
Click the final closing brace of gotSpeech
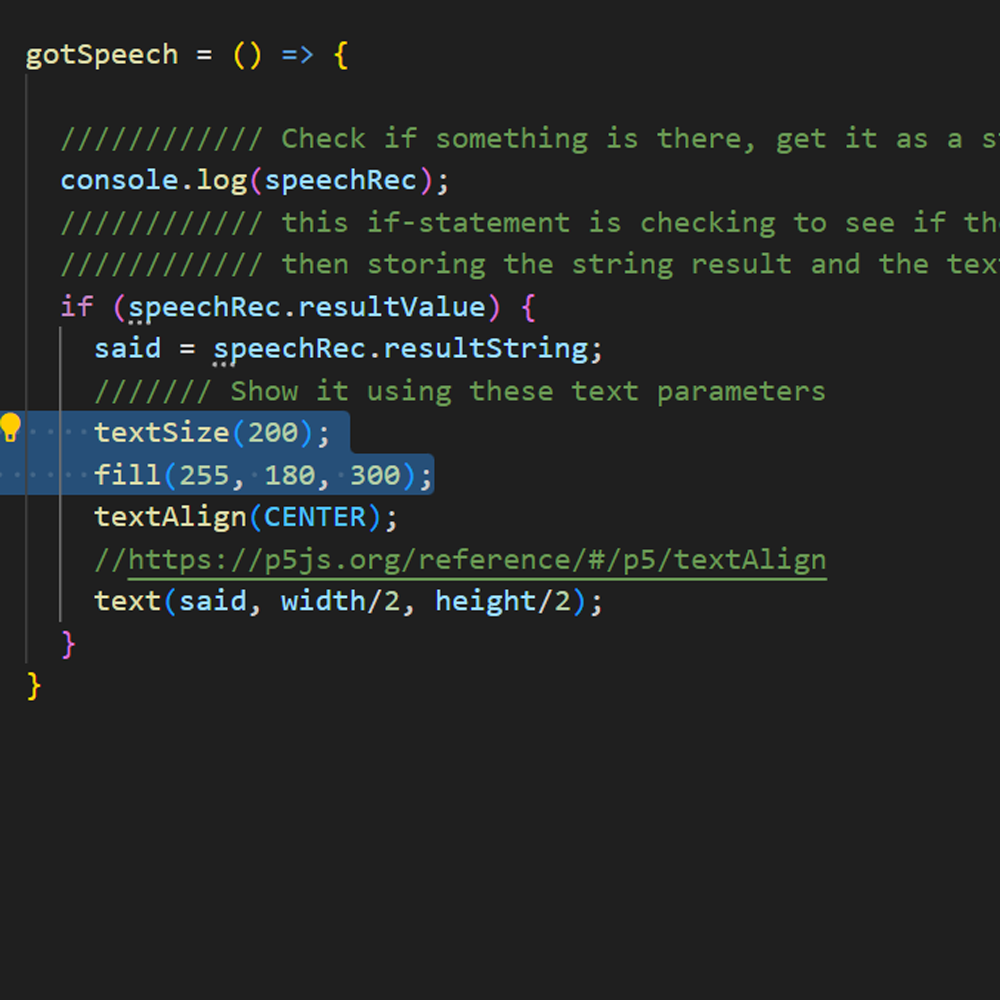tap(33, 686)
